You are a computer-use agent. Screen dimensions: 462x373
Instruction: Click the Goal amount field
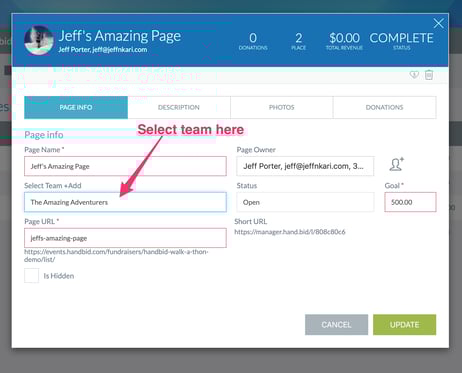(x=410, y=202)
